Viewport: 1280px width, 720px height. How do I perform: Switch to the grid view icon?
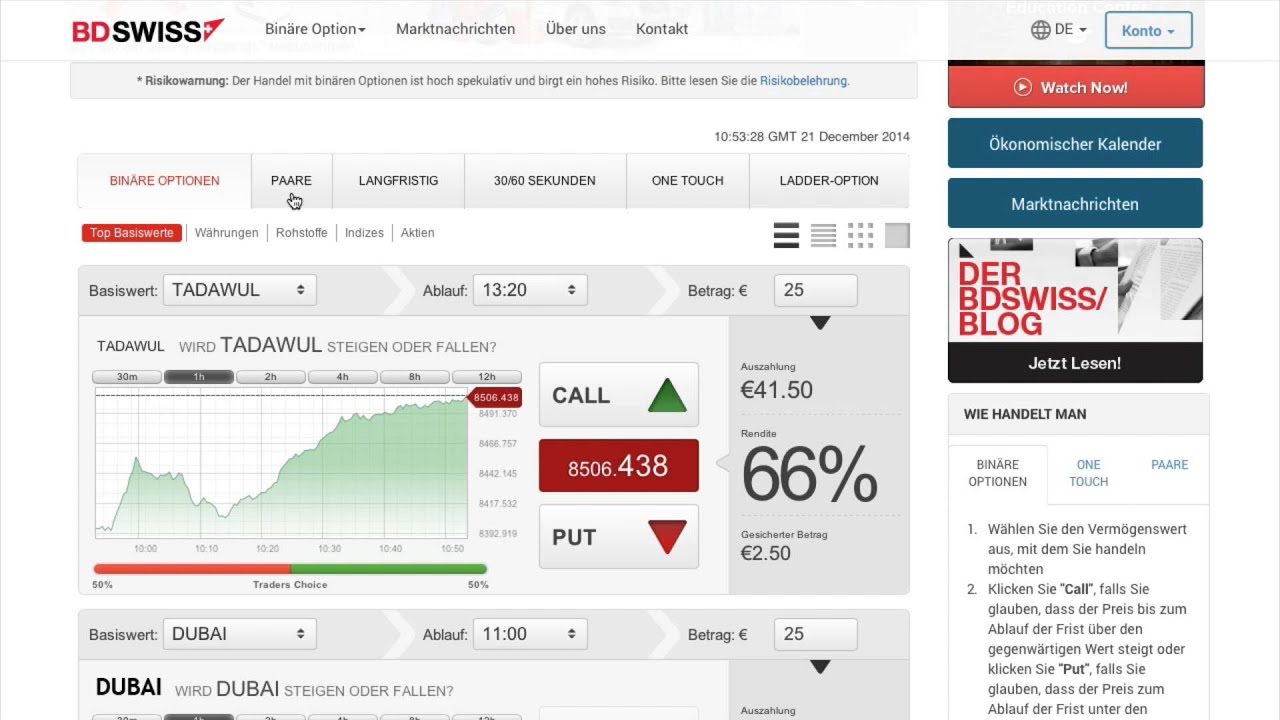pyautogui.click(x=860, y=235)
